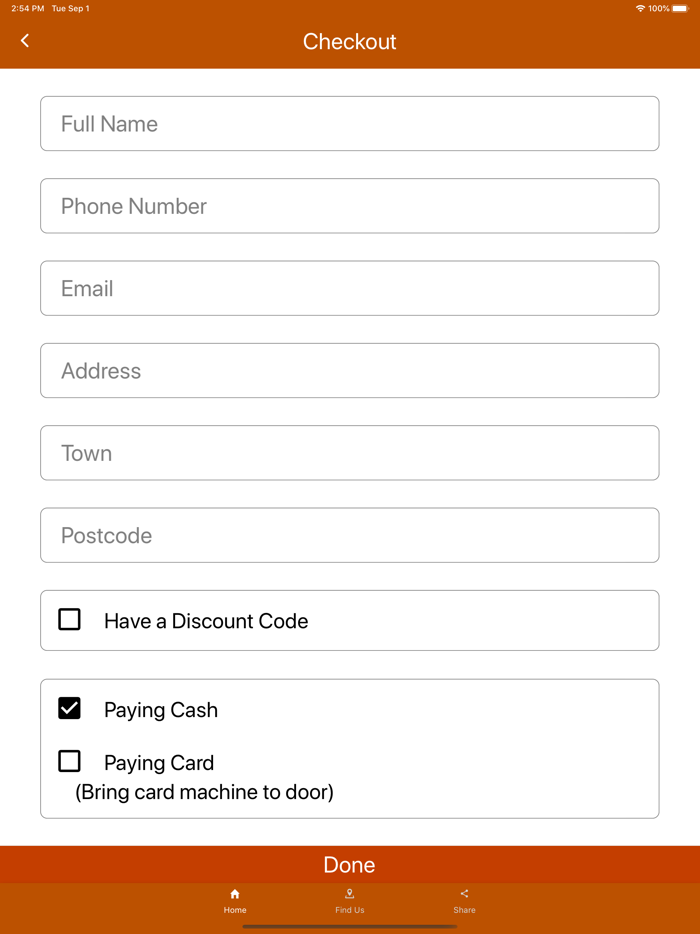Tap the Find Us location pin icon
This screenshot has height=934, width=700.
349,894
